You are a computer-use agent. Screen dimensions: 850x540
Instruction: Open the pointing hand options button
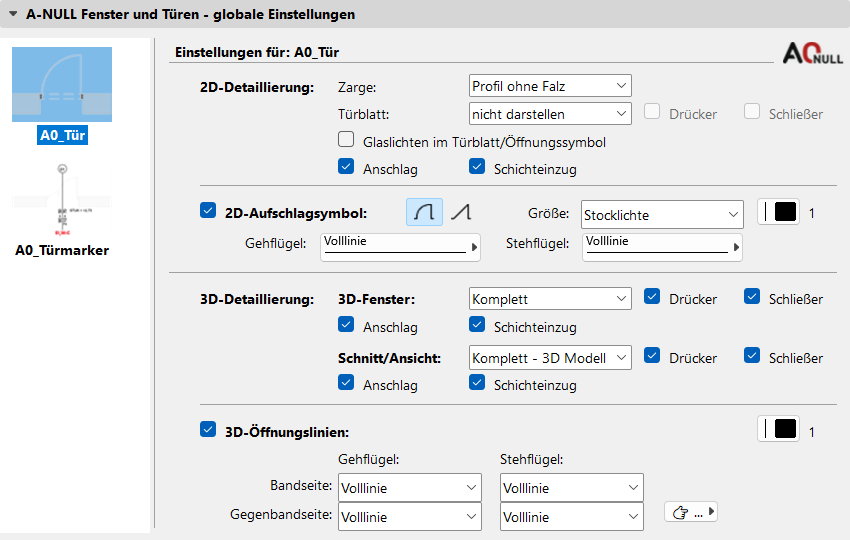691,513
